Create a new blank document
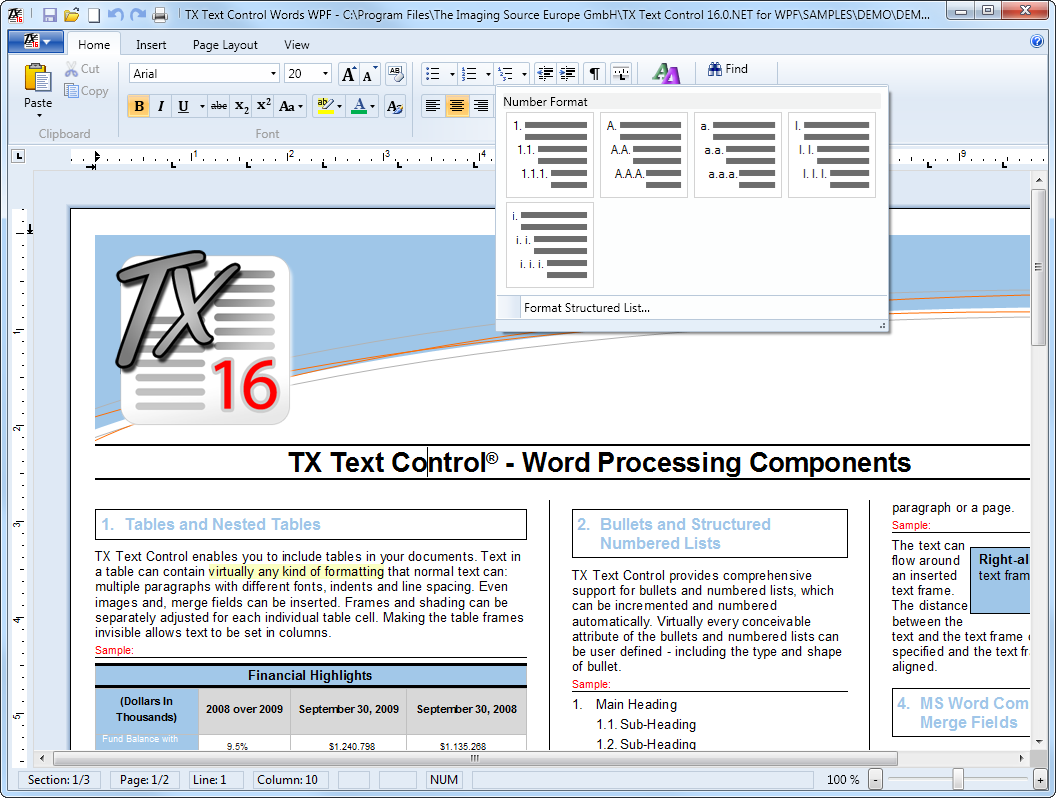This screenshot has height=798, width=1056. [94, 14]
